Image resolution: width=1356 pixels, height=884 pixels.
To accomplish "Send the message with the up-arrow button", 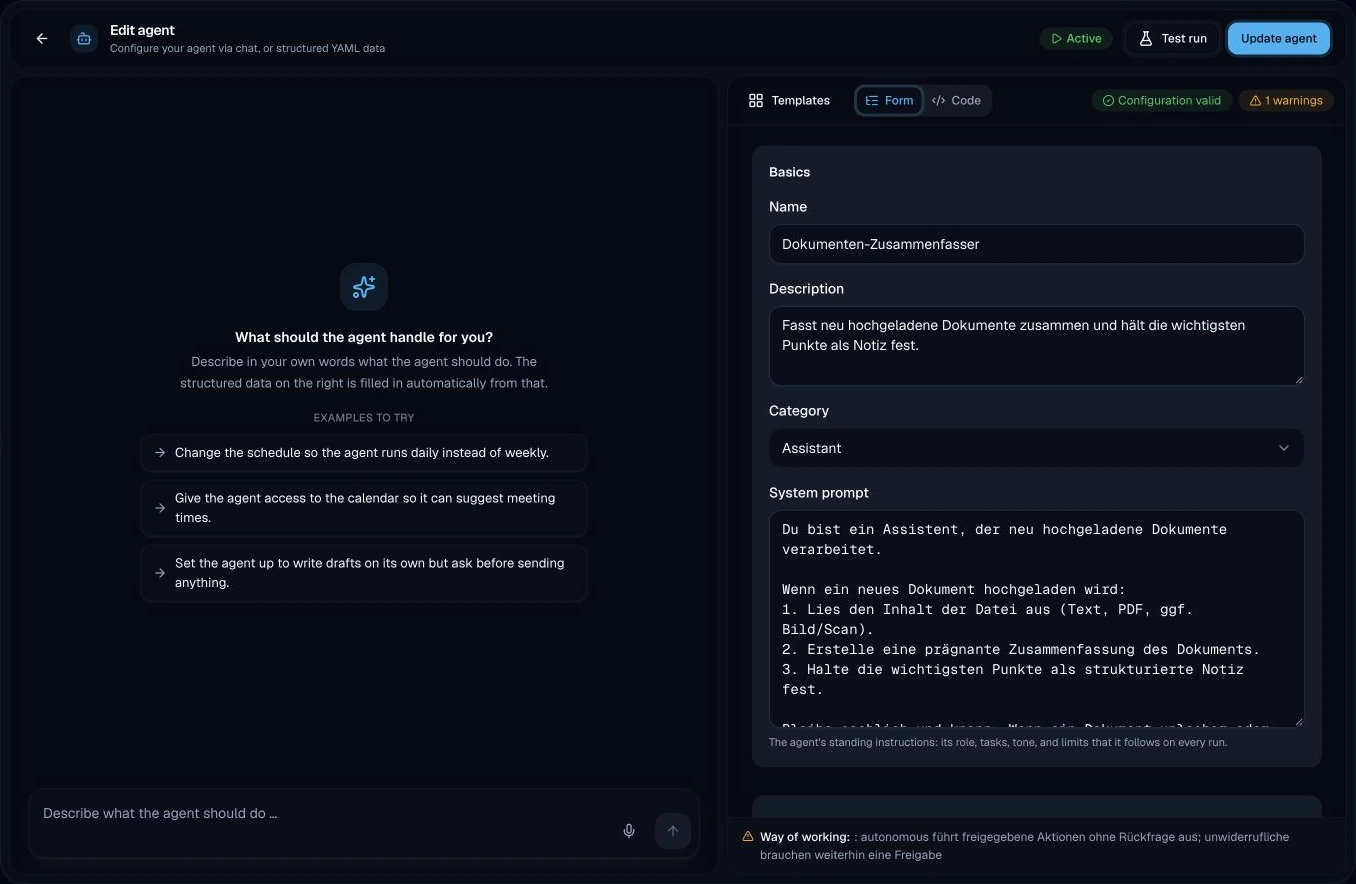I will point(673,831).
